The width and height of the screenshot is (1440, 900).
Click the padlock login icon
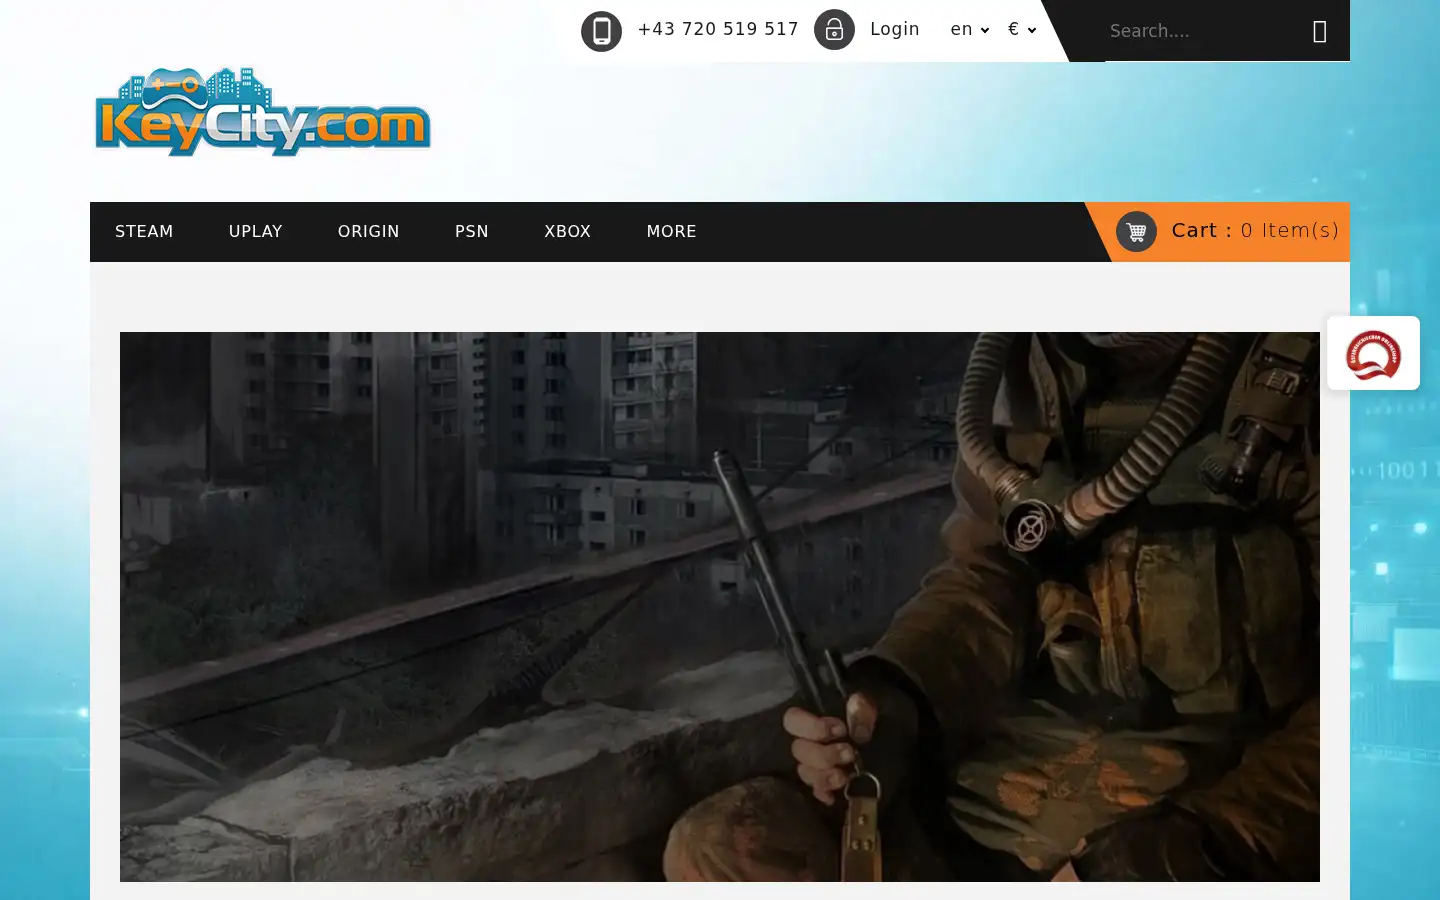(x=834, y=30)
